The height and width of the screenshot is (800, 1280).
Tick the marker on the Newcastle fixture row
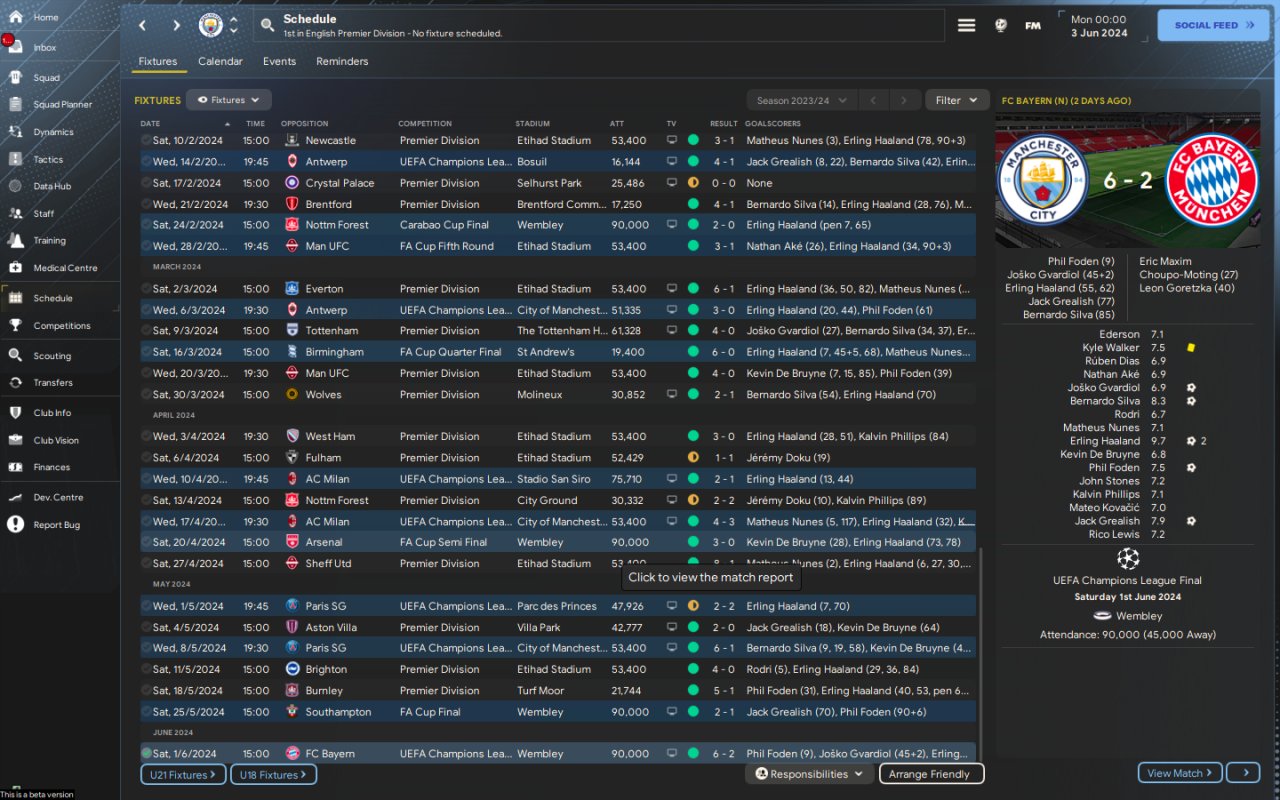click(146, 141)
